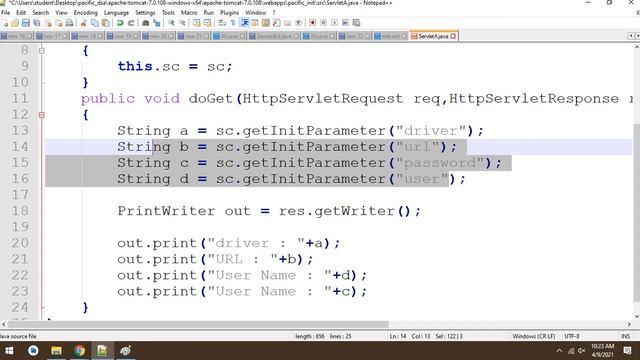640x360 pixels.
Task: Click the Replace toolbar icon
Action: (x=156, y=23)
